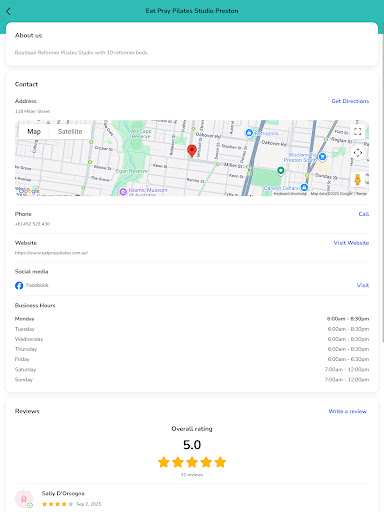Go back using the header arrow

(8, 11)
